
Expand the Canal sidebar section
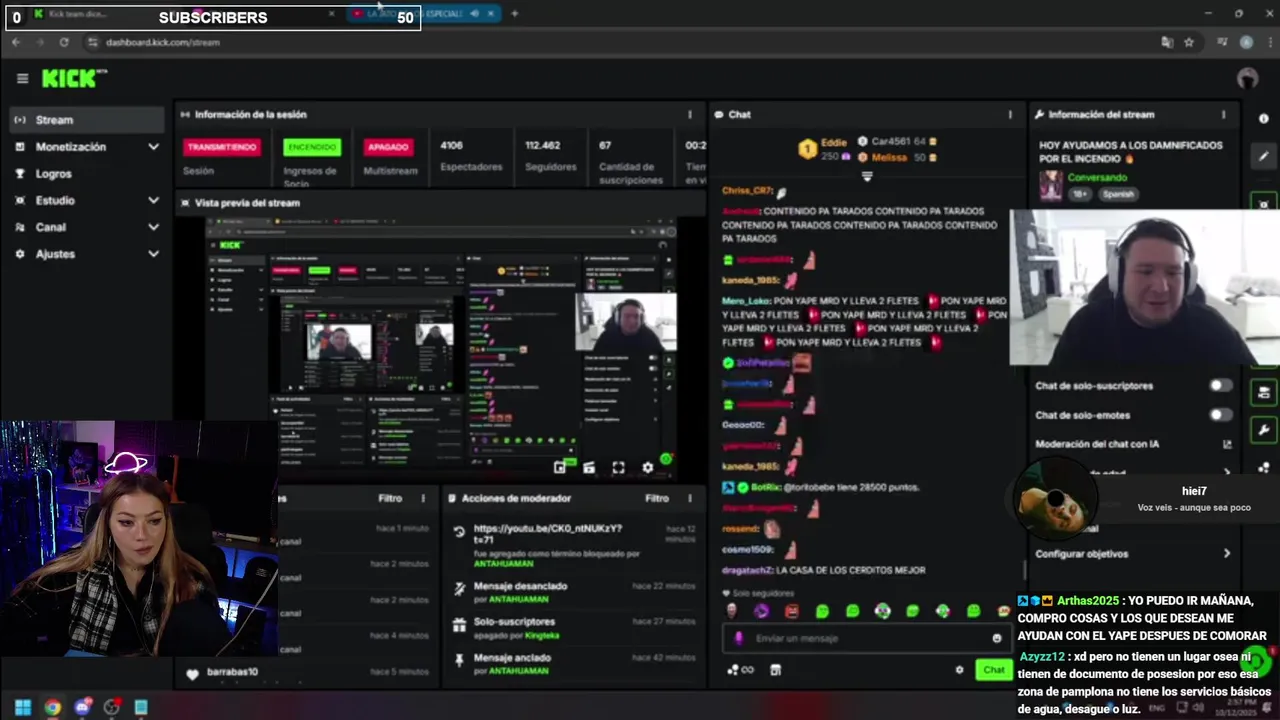click(x=87, y=227)
